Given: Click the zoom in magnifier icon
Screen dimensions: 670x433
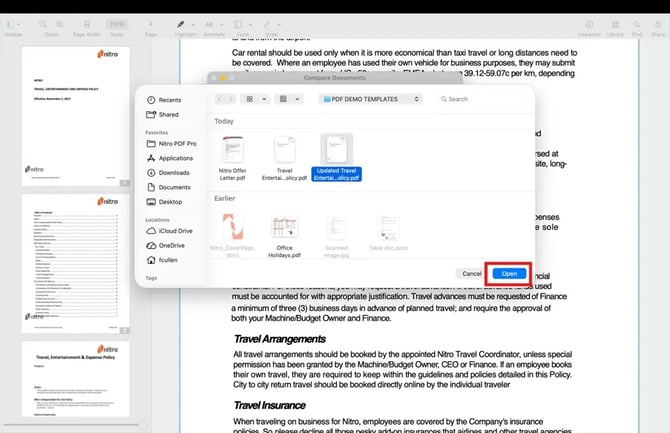Looking at the screenshot, I should tap(60, 24).
